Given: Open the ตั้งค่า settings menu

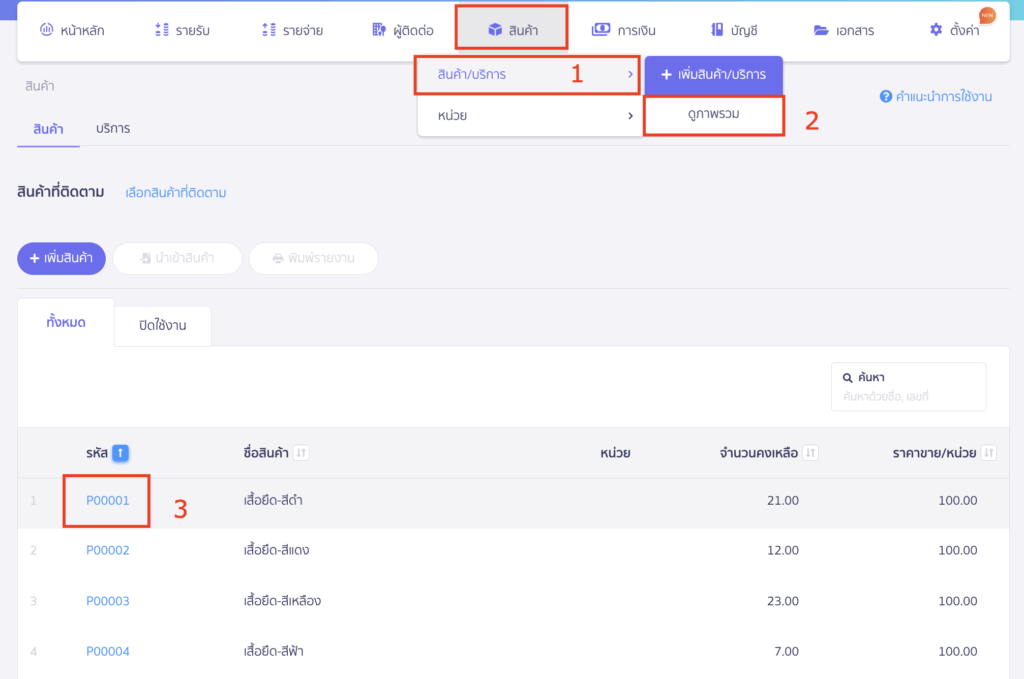Looking at the screenshot, I should tap(954, 30).
